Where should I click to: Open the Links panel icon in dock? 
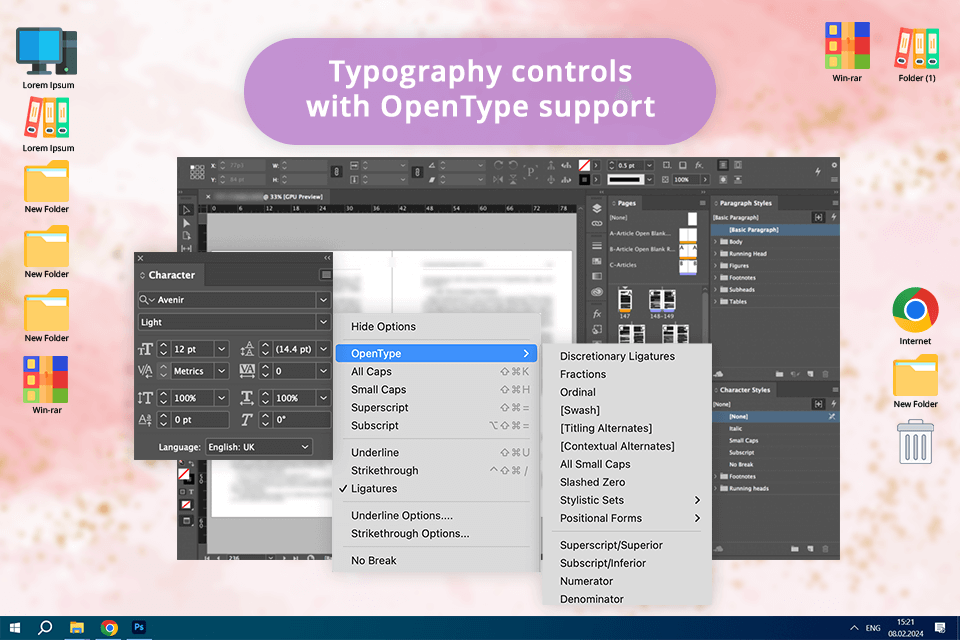(x=597, y=224)
